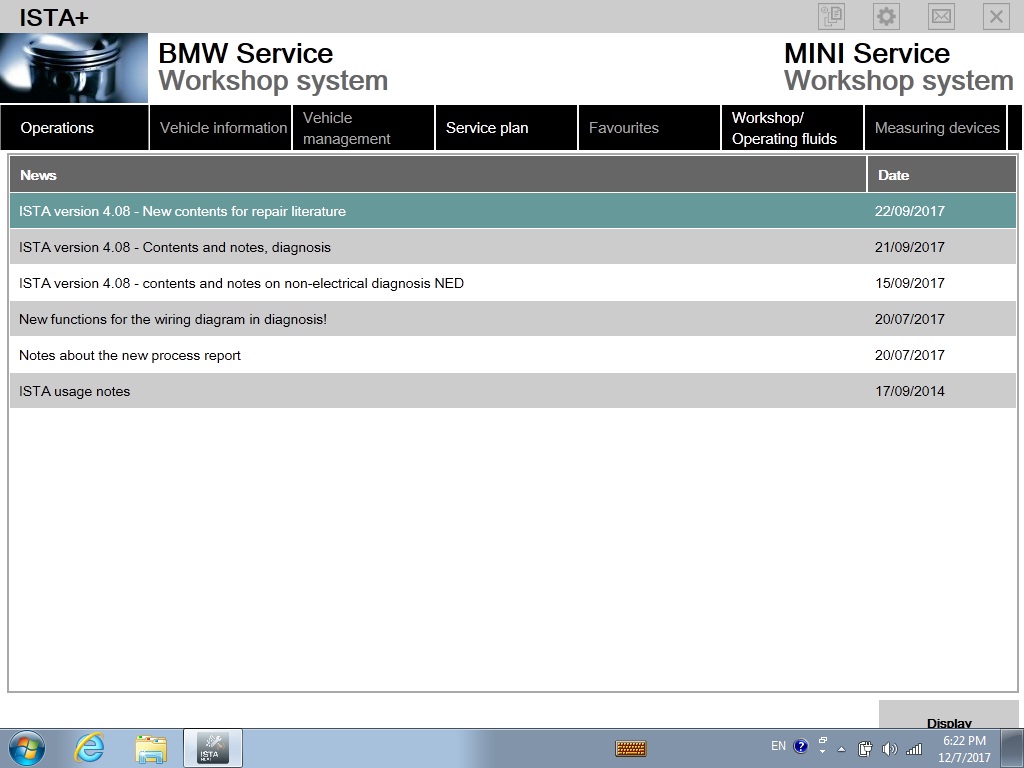Click the Display button
This screenshot has width=1024, height=768.
tap(949, 716)
